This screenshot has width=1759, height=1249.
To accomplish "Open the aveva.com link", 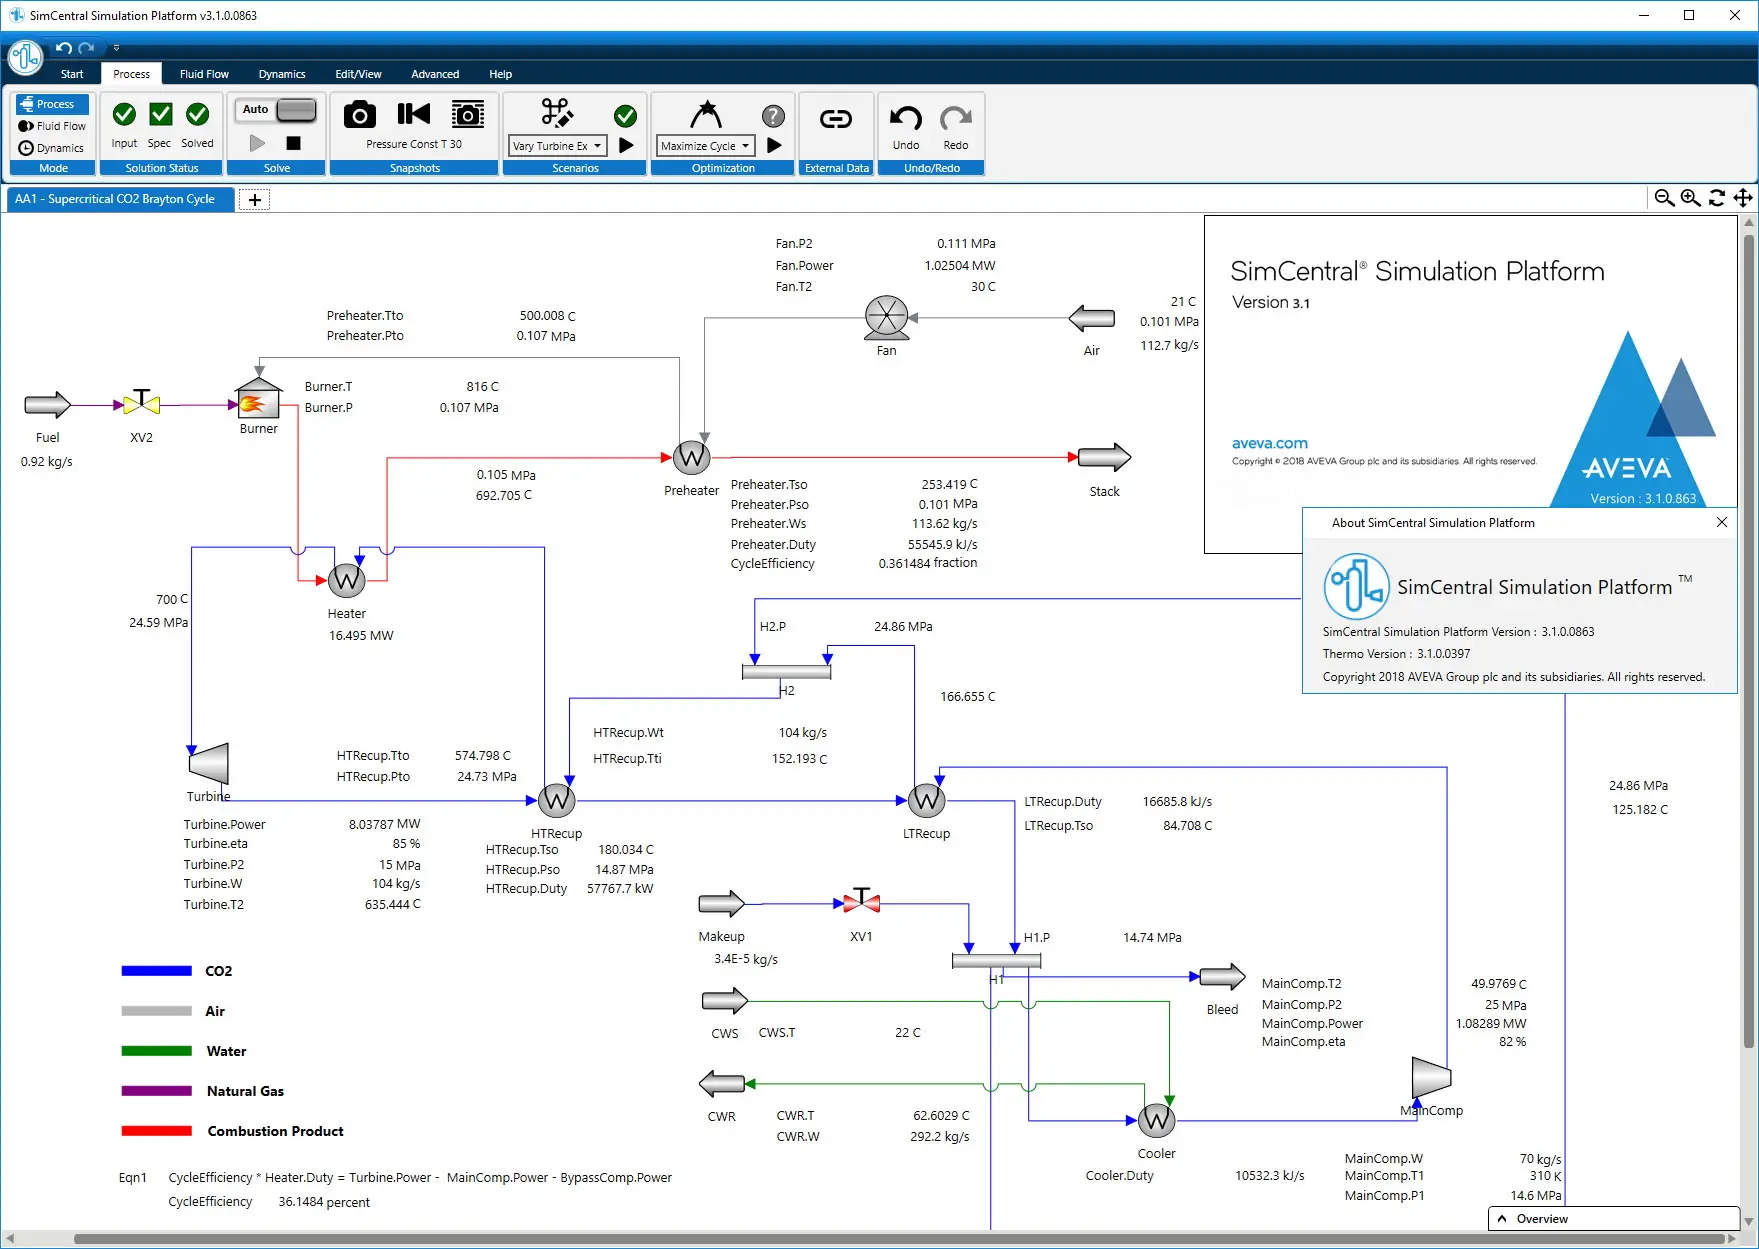I will pos(1269,443).
